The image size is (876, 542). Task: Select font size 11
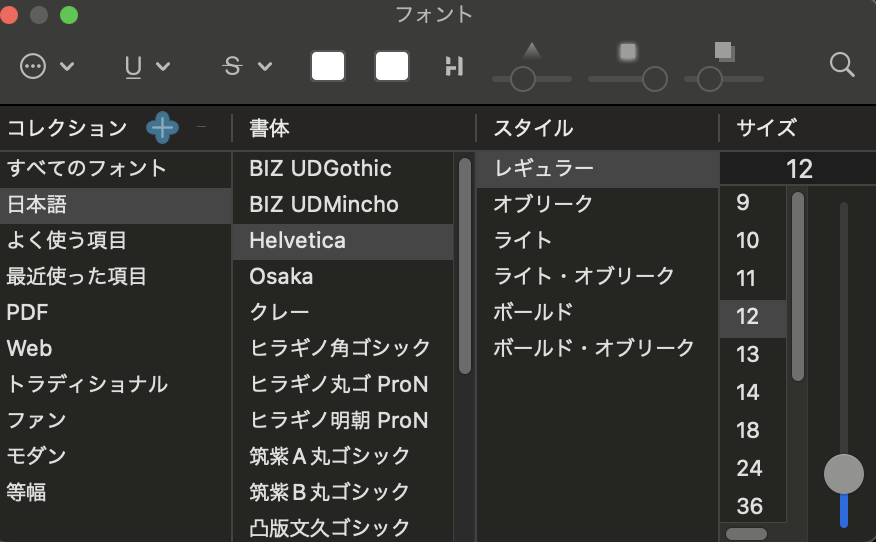pyautogui.click(x=753, y=279)
